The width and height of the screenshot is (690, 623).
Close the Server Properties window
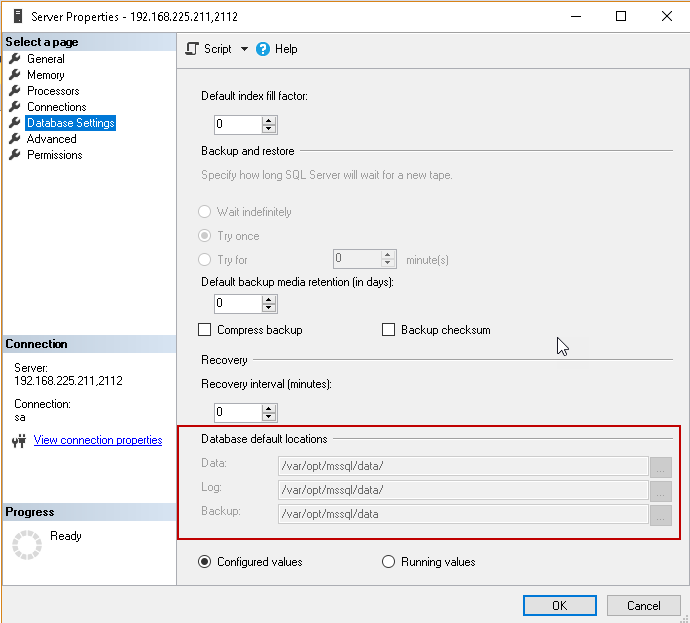(x=667, y=16)
